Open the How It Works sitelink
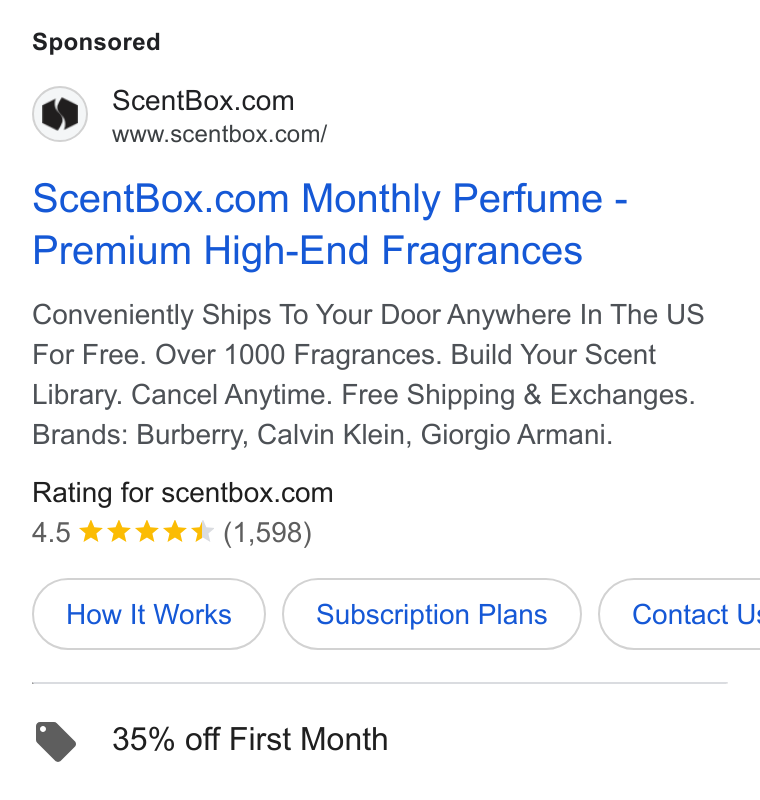Image resolution: width=760 pixels, height=800 pixels. pyautogui.click(x=149, y=614)
